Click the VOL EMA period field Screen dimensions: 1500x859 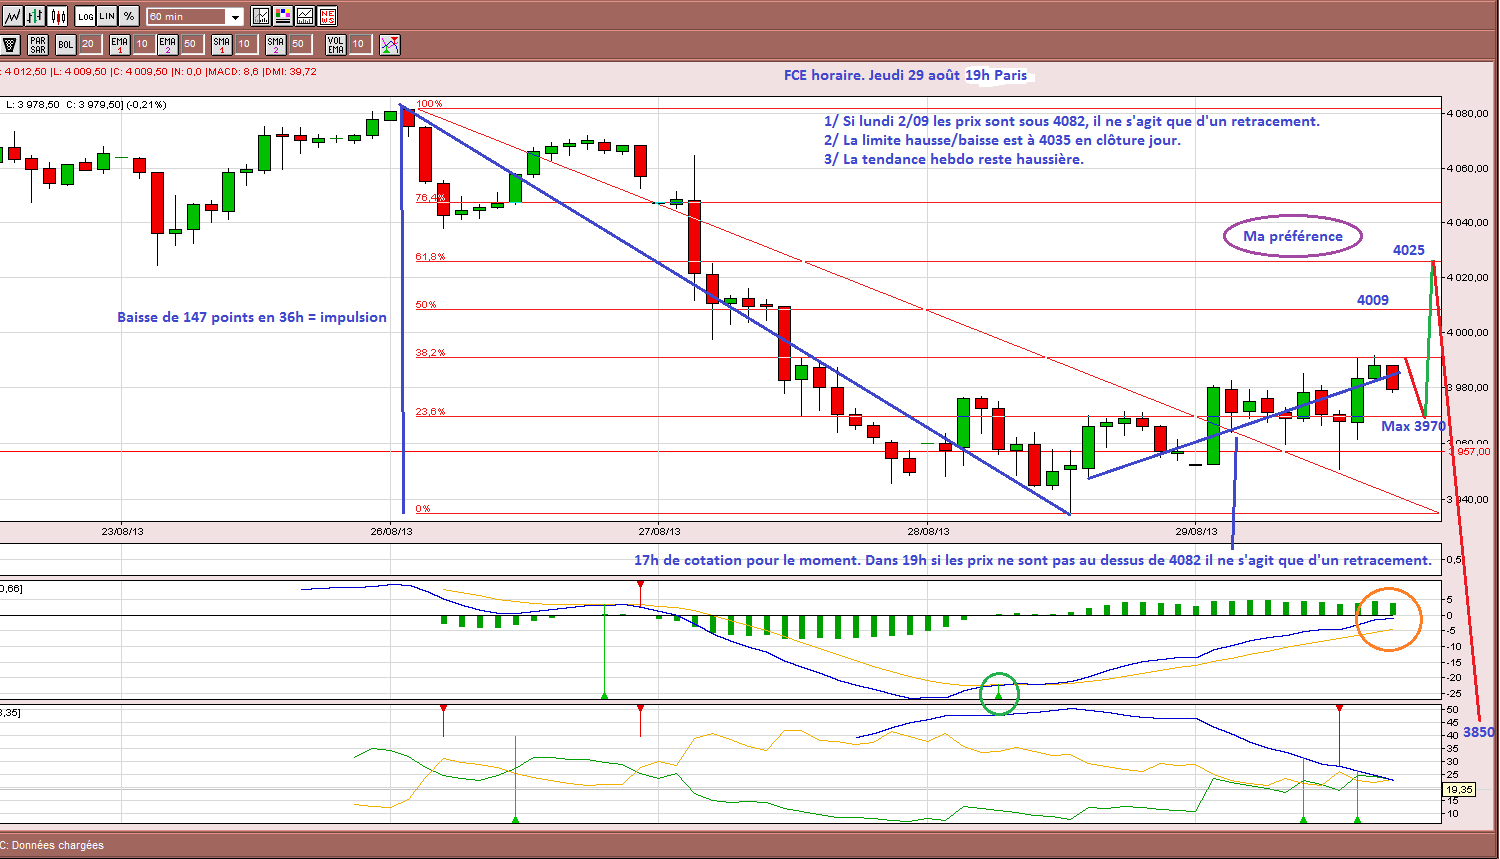coord(361,44)
